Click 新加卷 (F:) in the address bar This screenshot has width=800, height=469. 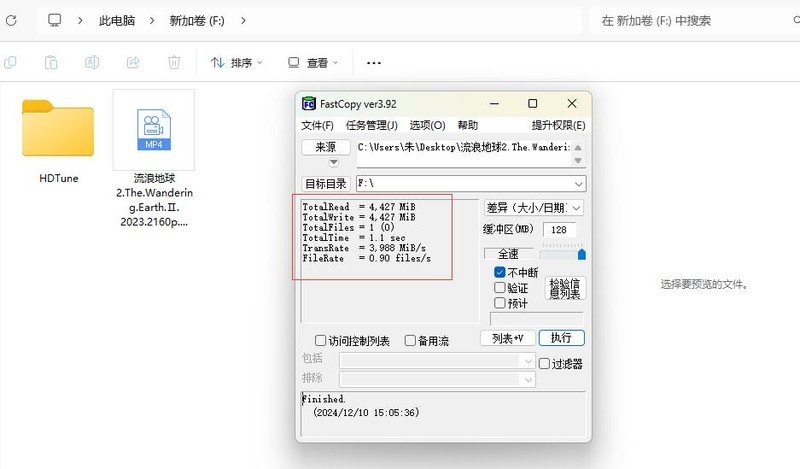click(197, 20)
